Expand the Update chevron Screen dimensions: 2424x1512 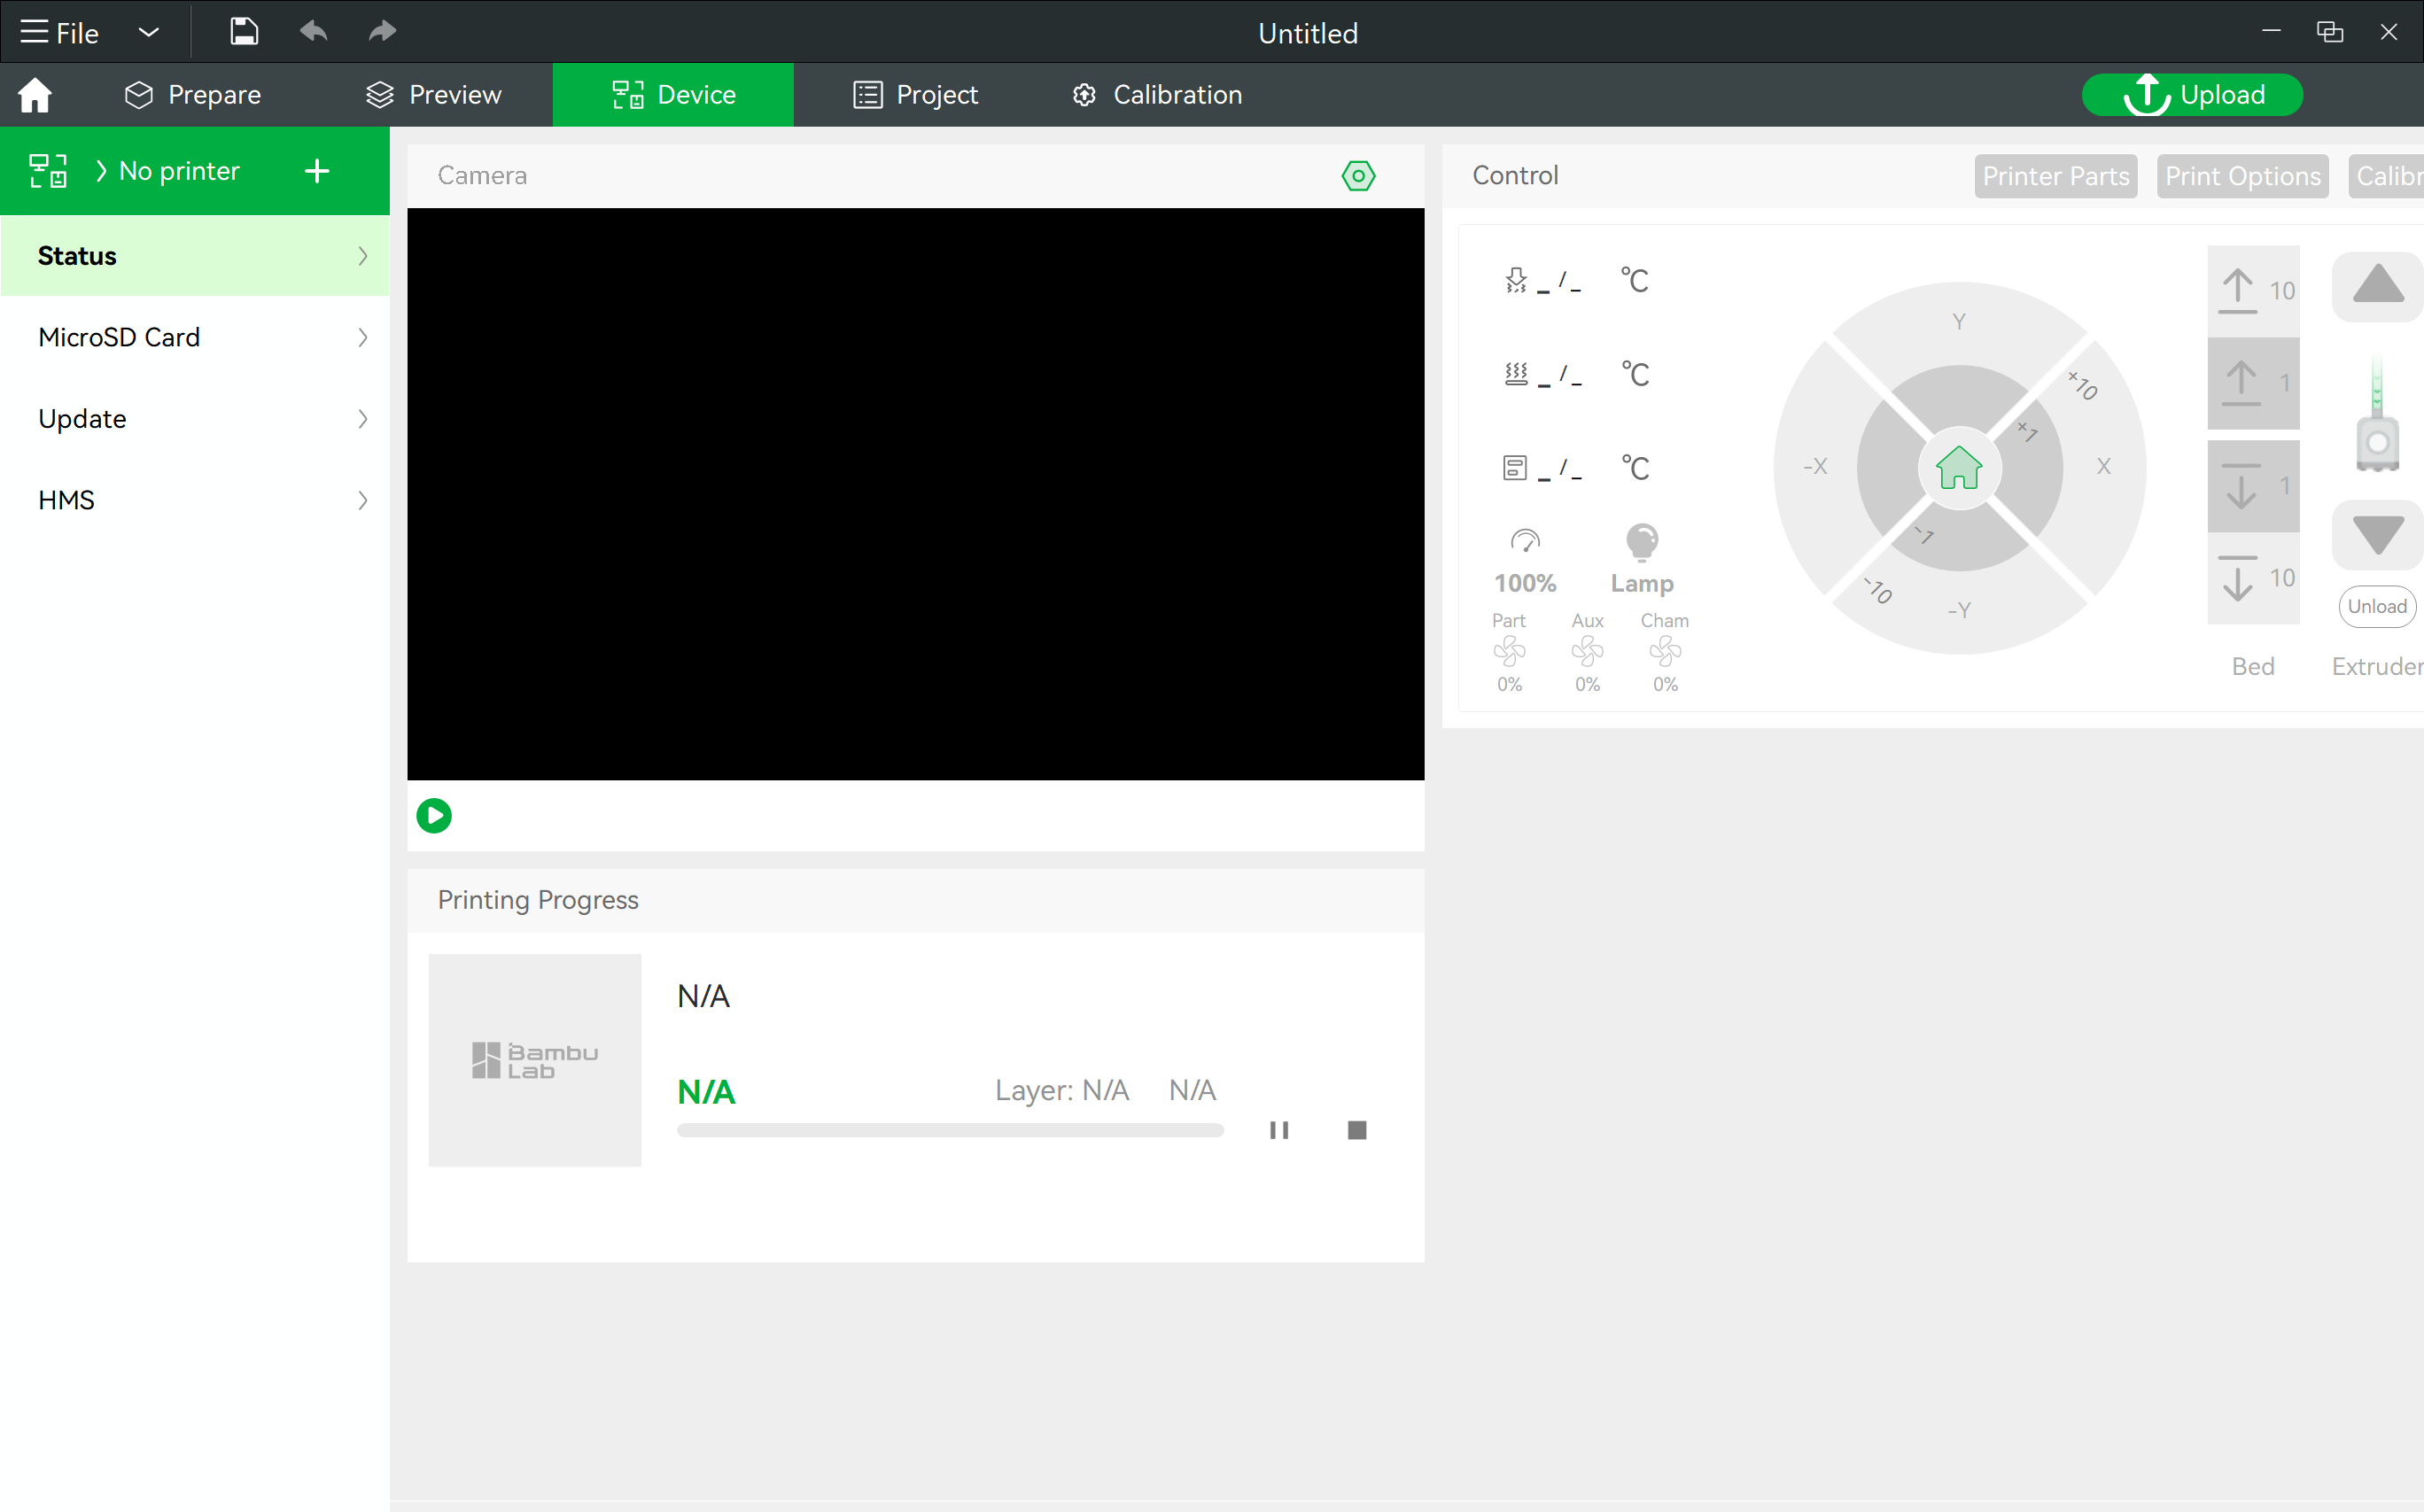(363, 419)
